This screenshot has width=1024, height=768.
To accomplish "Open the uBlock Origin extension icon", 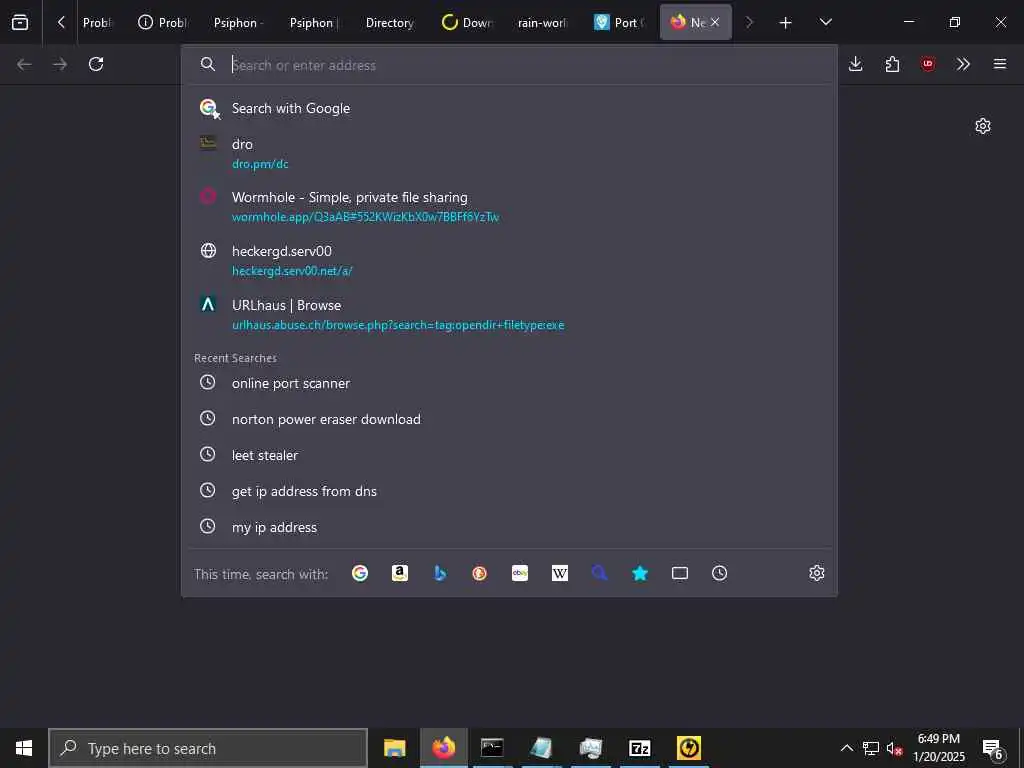I will tap(928, 64).
